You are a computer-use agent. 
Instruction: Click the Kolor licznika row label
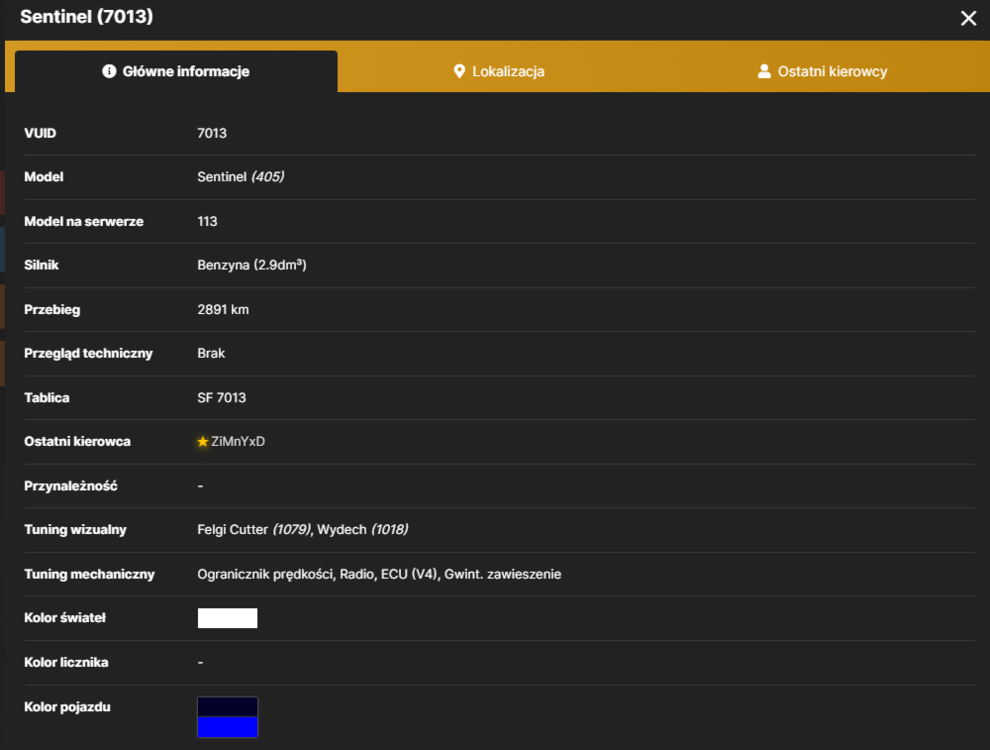coord(66,662)
